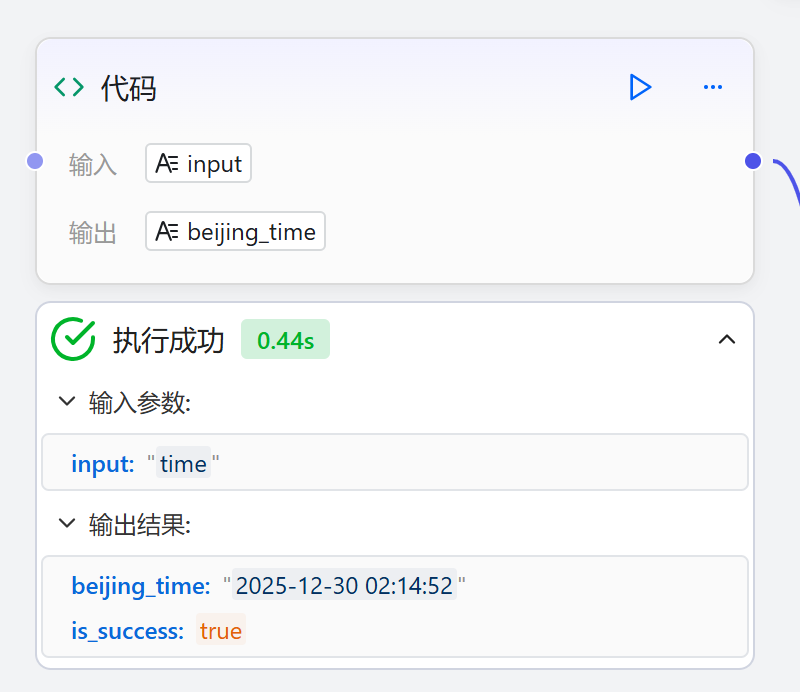The image size is (800, 692).
Task: Select the 代码 node title
Action: tap(129, 88)
